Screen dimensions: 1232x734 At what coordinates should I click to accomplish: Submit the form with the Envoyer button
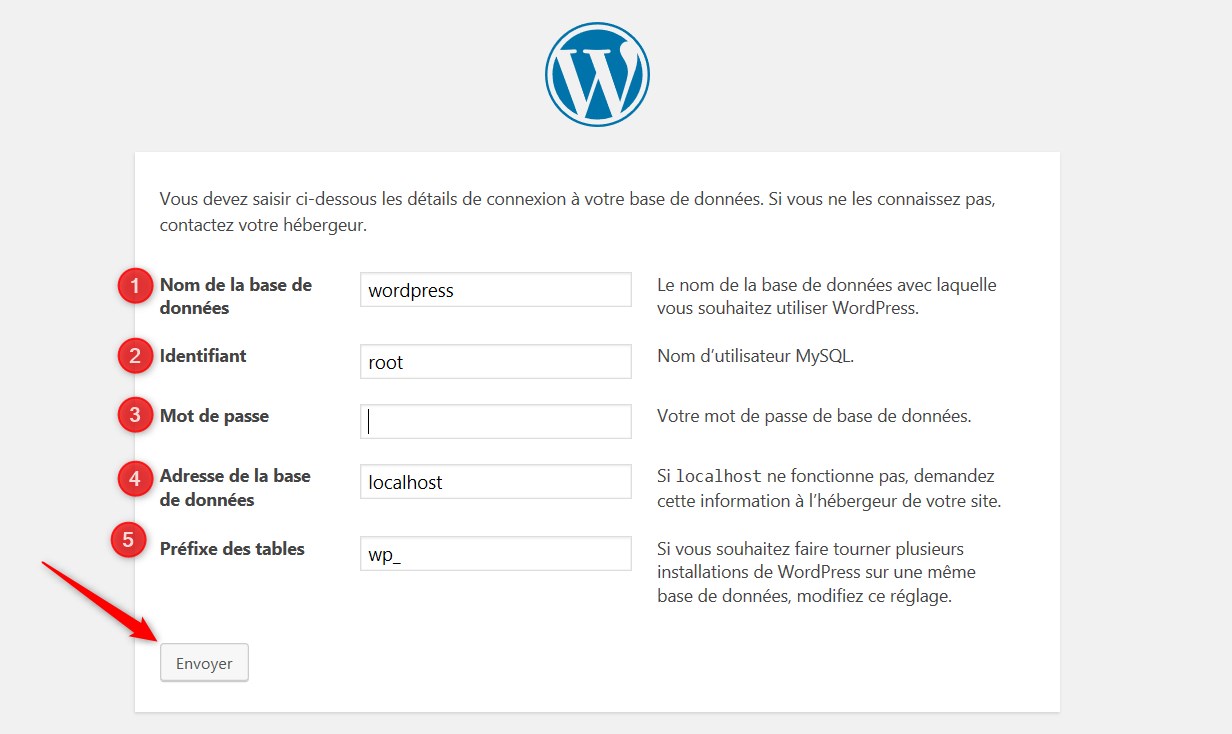click(x=204, y=663)
